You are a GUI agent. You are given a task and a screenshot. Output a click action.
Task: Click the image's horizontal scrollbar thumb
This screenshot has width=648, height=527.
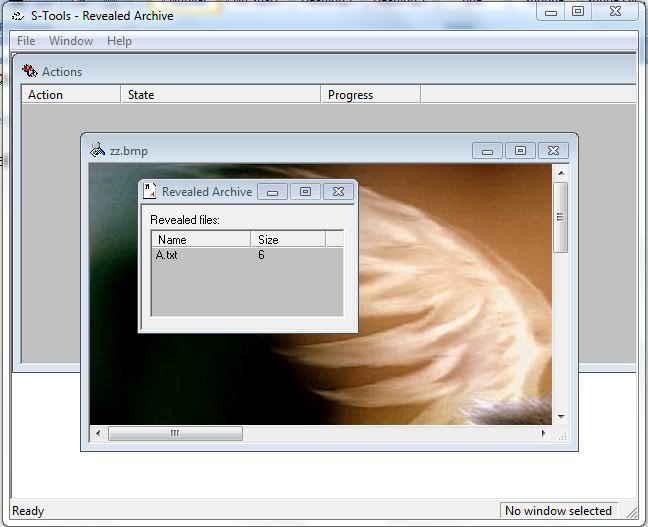pyautogui.click(x=175, y=434)
